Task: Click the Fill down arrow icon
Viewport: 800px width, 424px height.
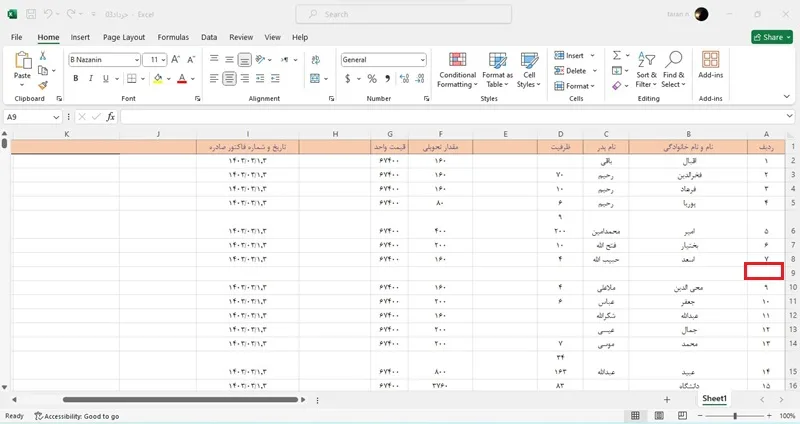Action: [617, 70]
